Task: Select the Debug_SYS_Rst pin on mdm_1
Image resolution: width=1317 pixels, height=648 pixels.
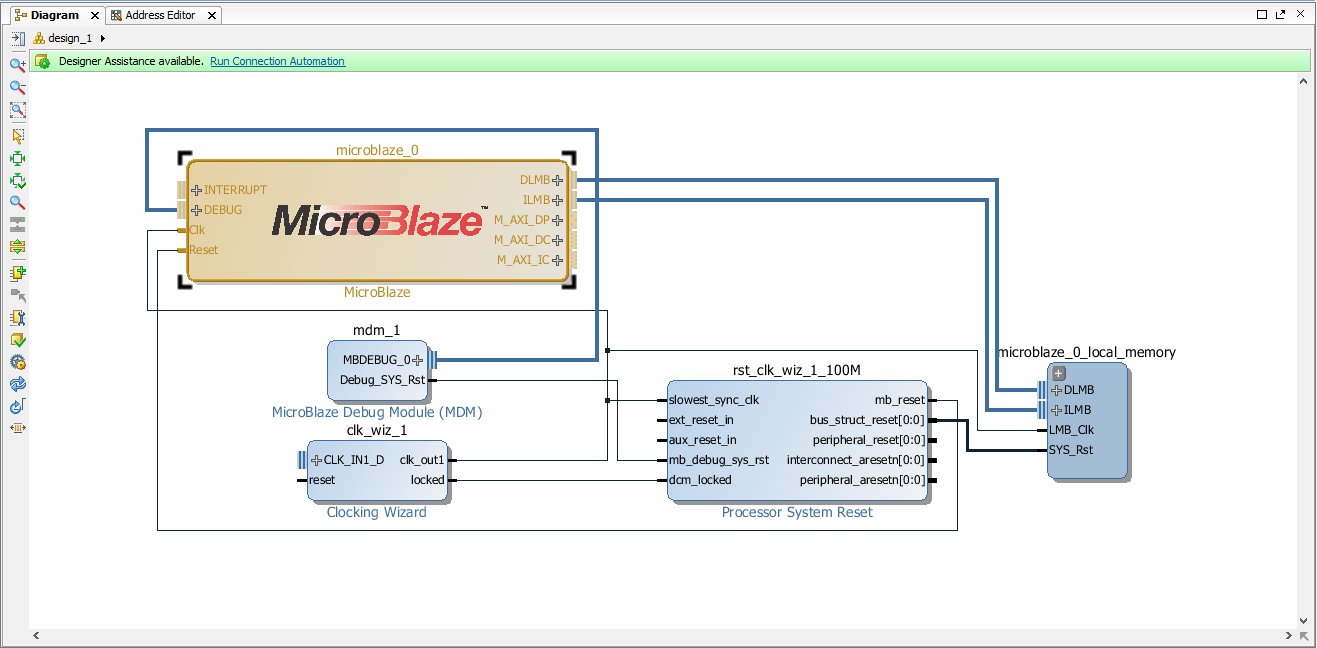Action: [382, 380]
